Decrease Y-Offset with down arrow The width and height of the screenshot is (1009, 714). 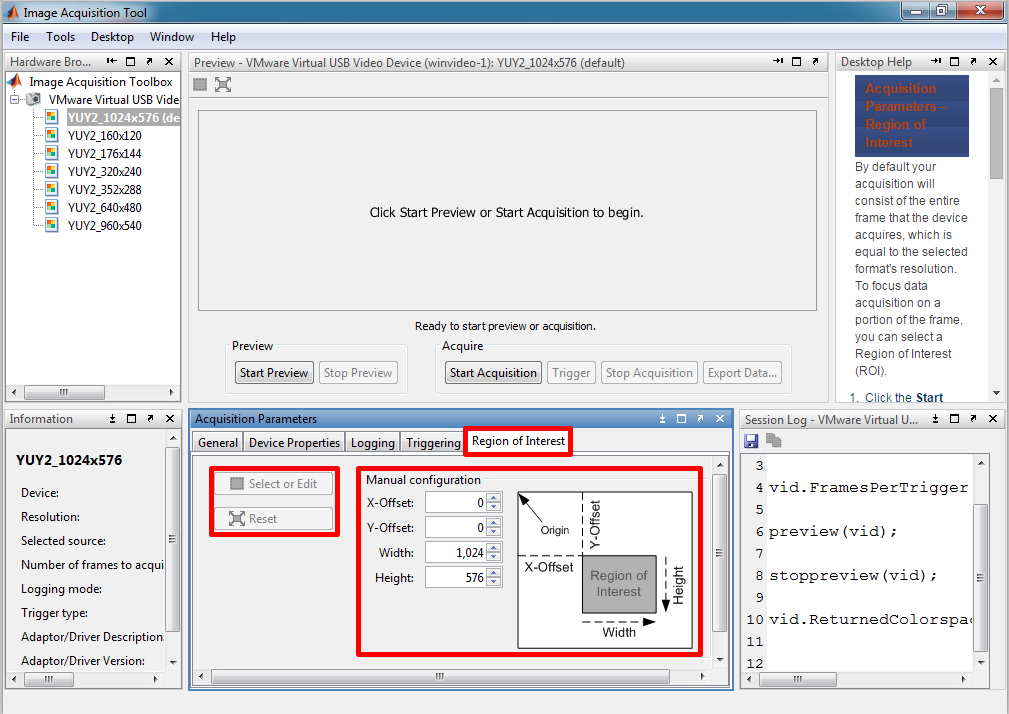[x=494, y=533]
